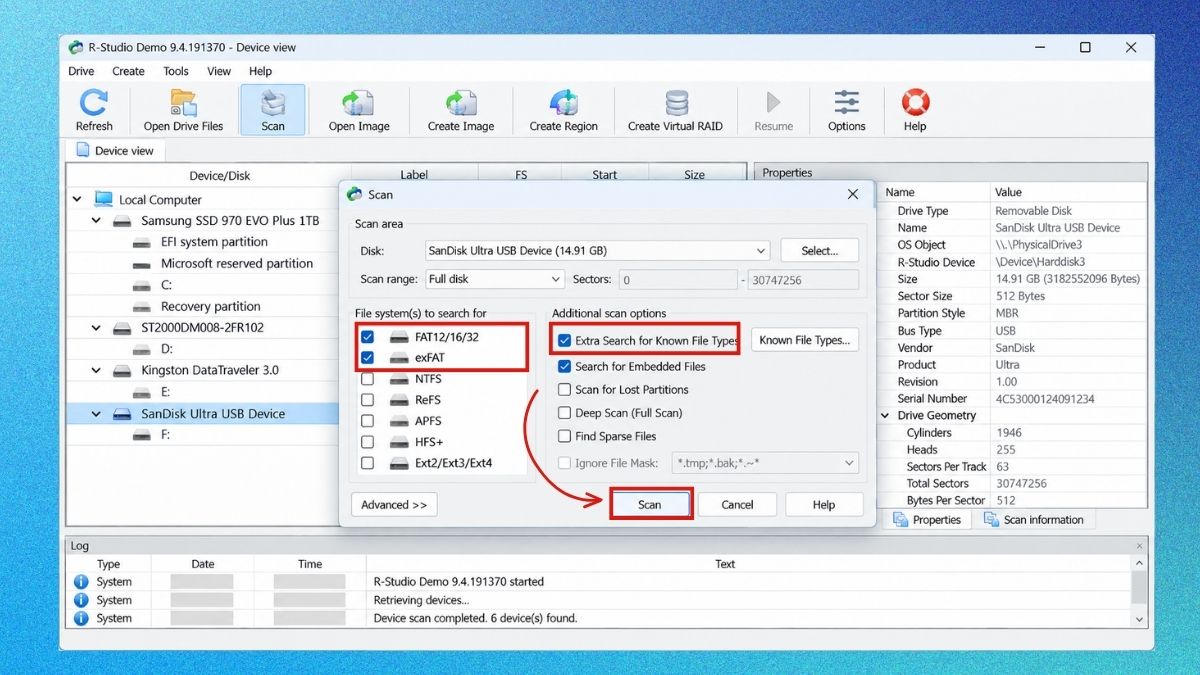Click the Scan toolbar icon

point(273,103)
